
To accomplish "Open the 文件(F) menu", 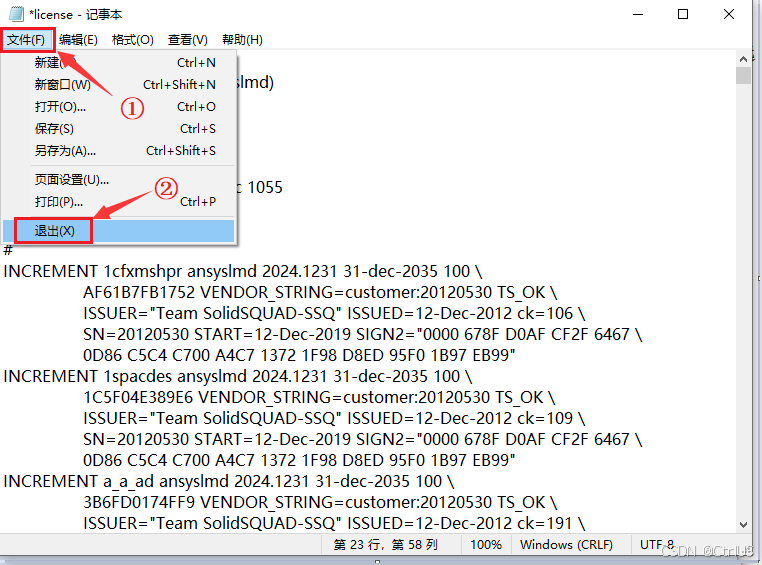I will click(26, 40).
